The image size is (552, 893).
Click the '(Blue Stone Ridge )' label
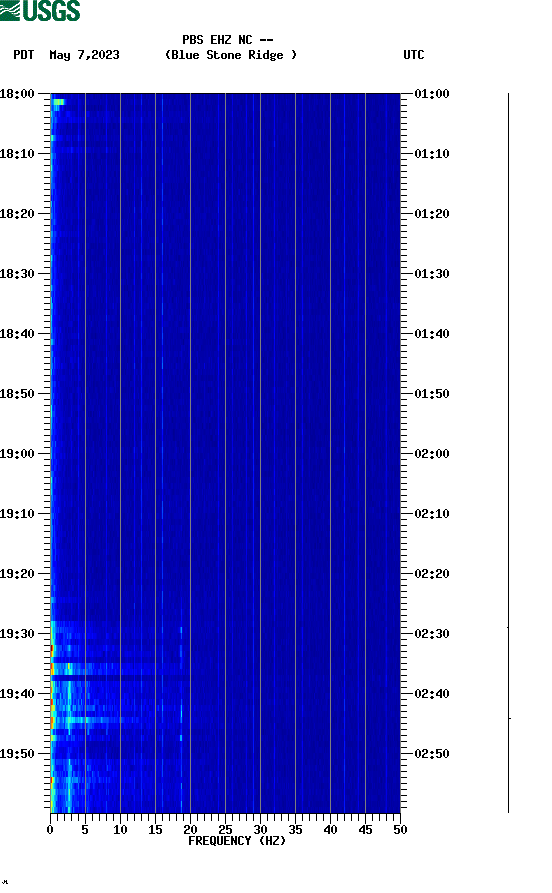(231, 55)
